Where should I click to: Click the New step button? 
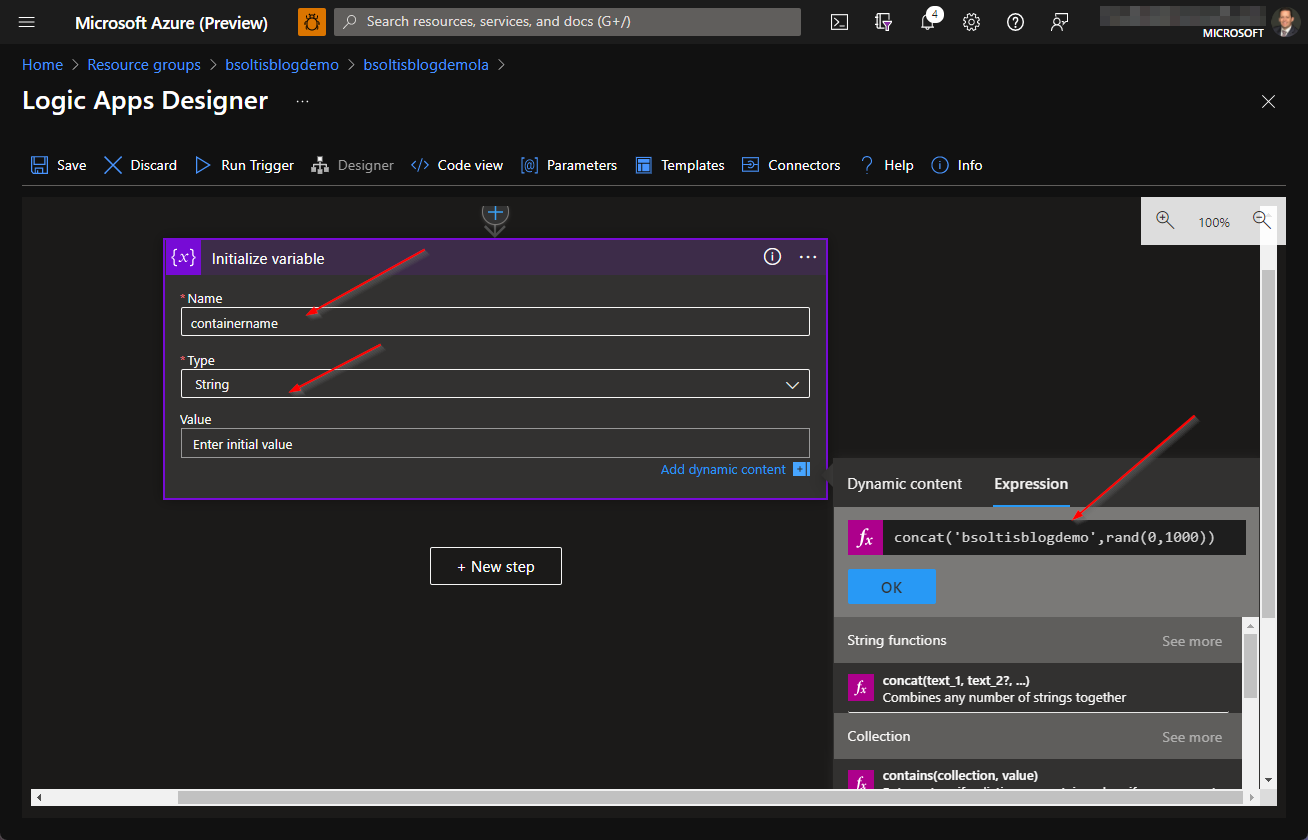click(495, 566)
